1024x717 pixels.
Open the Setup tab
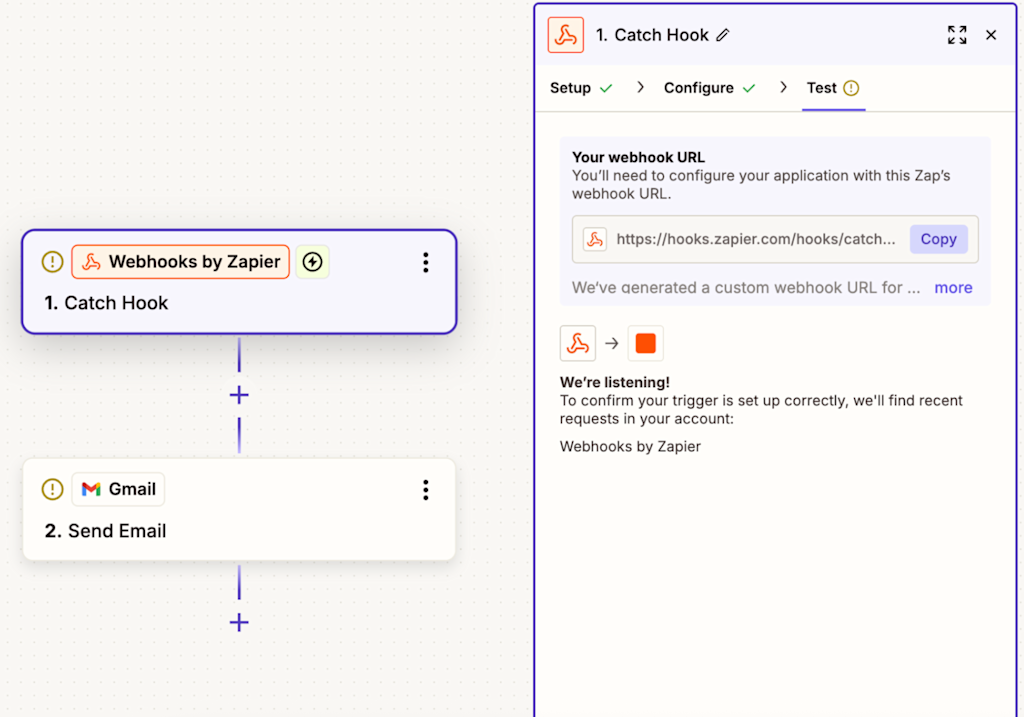[570, 88]
